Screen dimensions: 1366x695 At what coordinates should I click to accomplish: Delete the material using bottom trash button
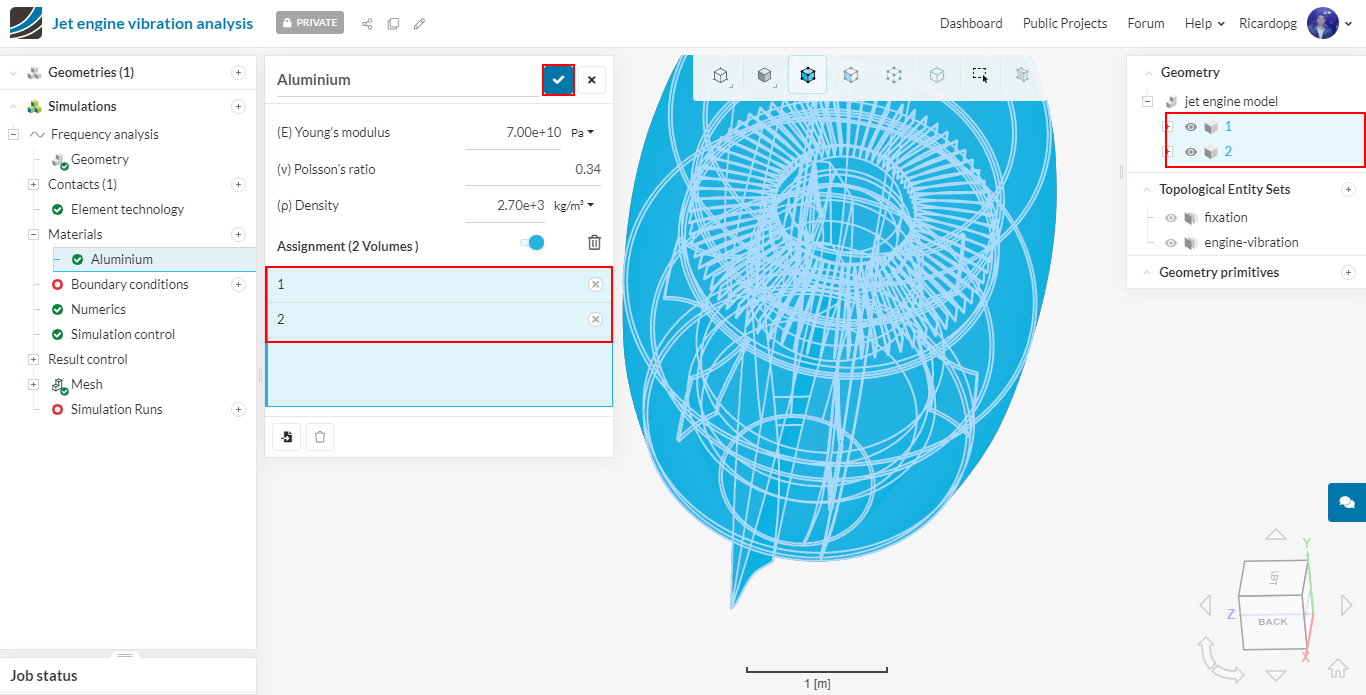320,437
